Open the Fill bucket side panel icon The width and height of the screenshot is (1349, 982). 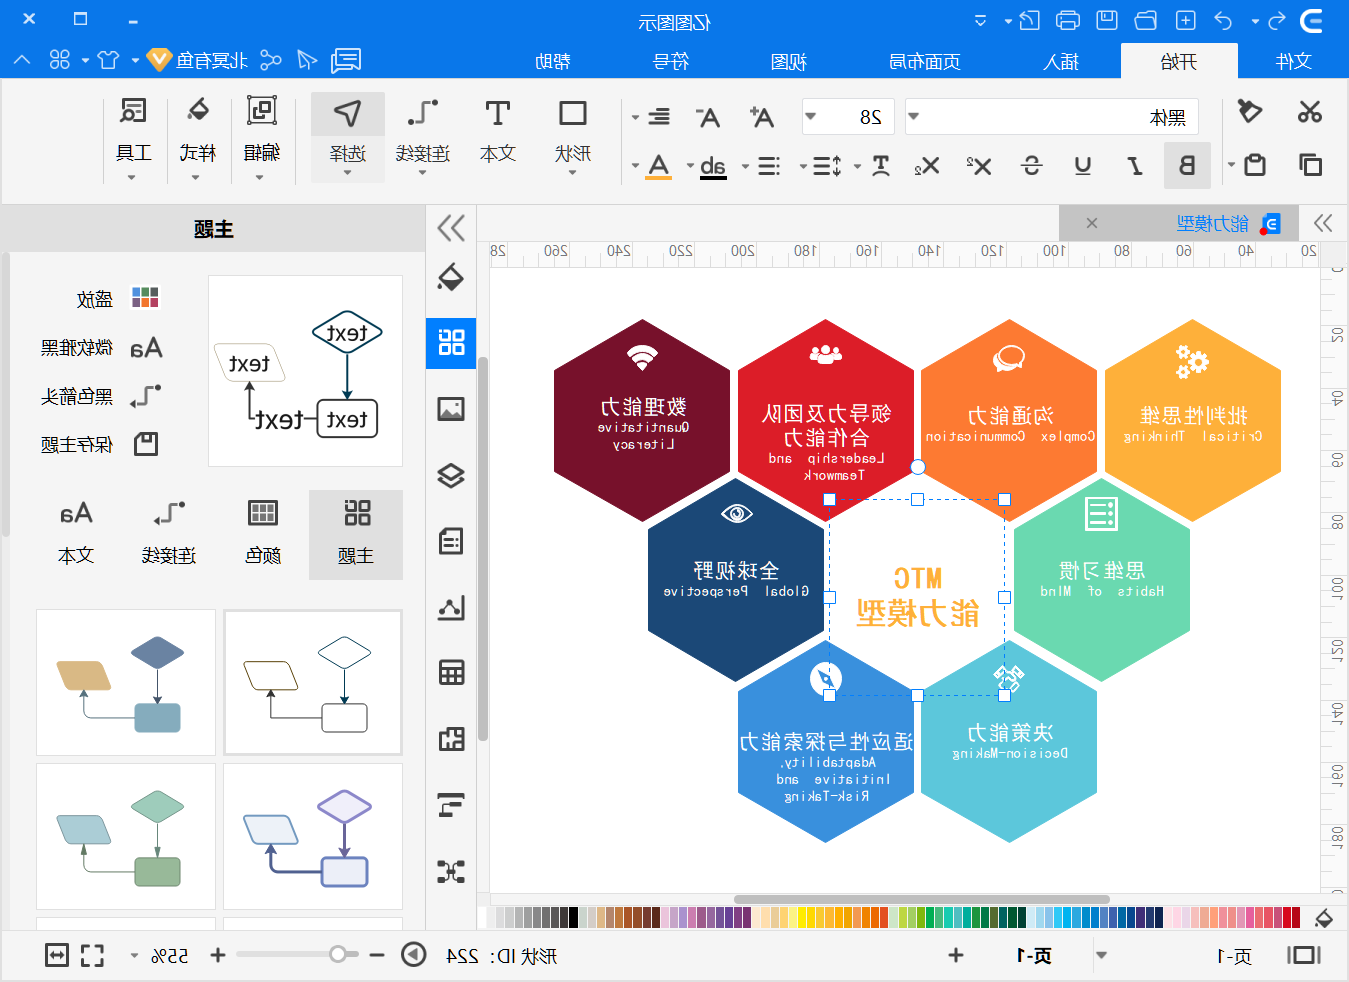(x=451, y=277)
